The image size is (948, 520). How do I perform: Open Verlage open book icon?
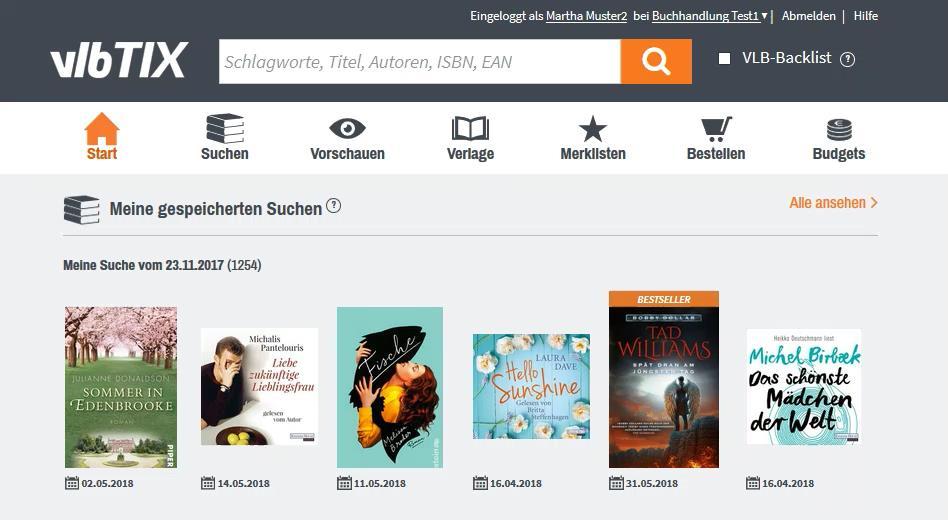tap(470, 129)
